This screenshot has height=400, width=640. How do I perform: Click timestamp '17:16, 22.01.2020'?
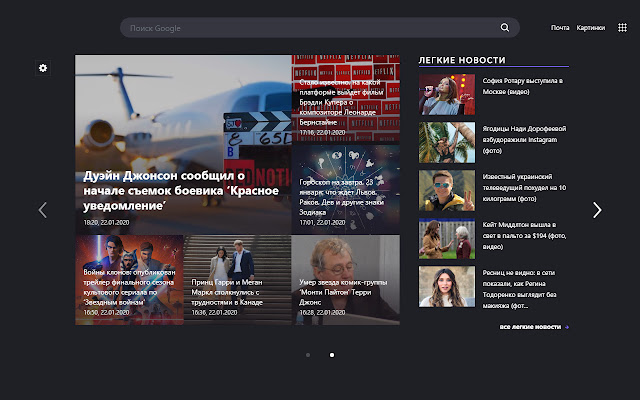coord(322,133)
